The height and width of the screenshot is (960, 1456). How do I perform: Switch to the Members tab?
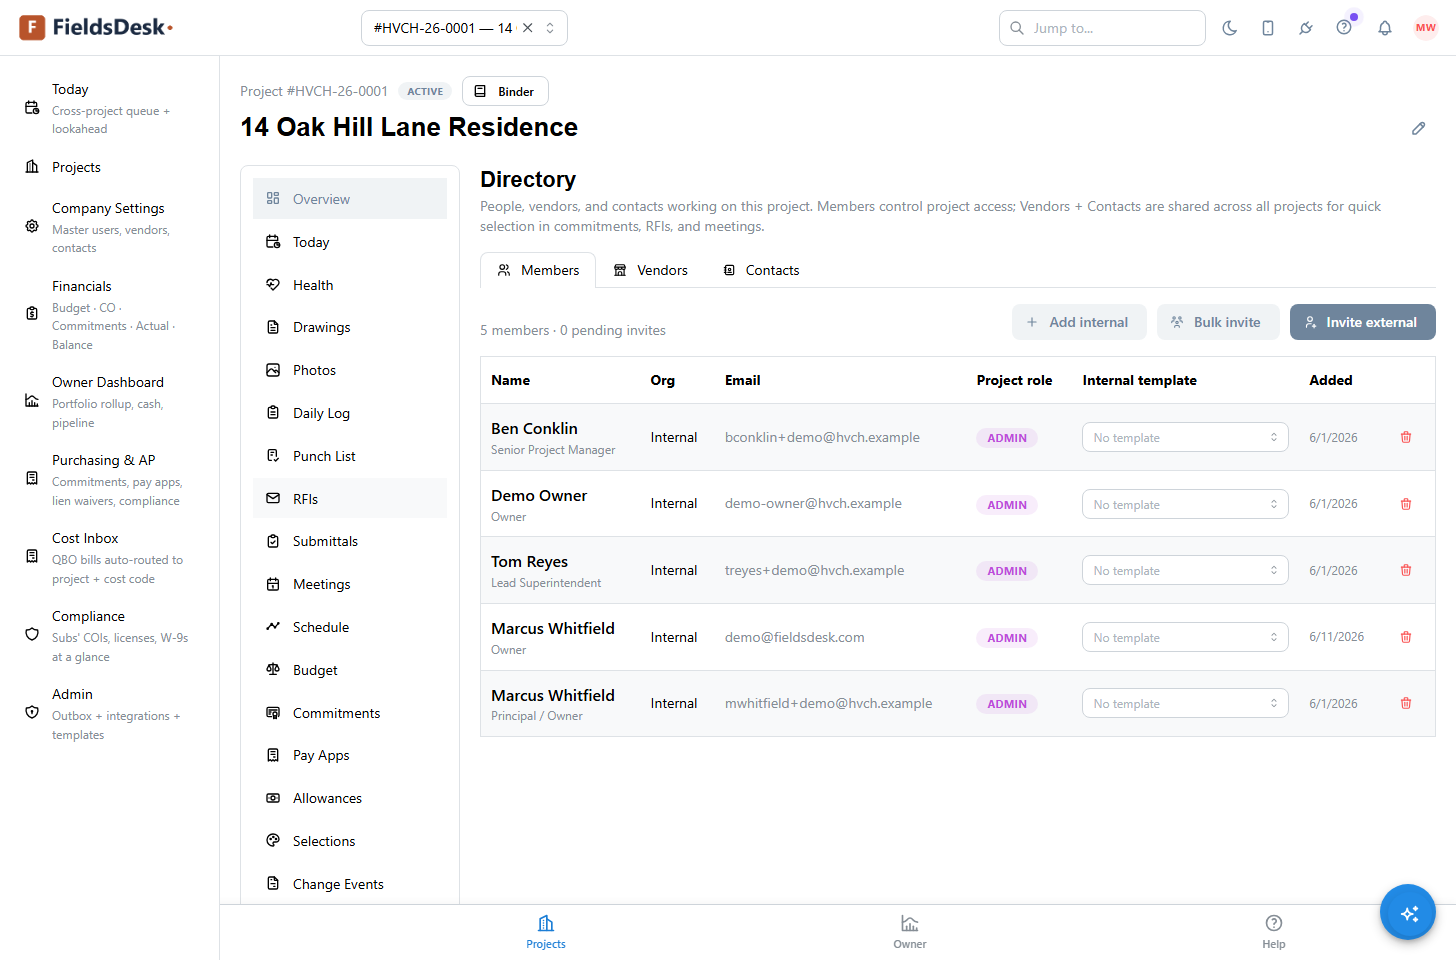click(x=538, y=270)
